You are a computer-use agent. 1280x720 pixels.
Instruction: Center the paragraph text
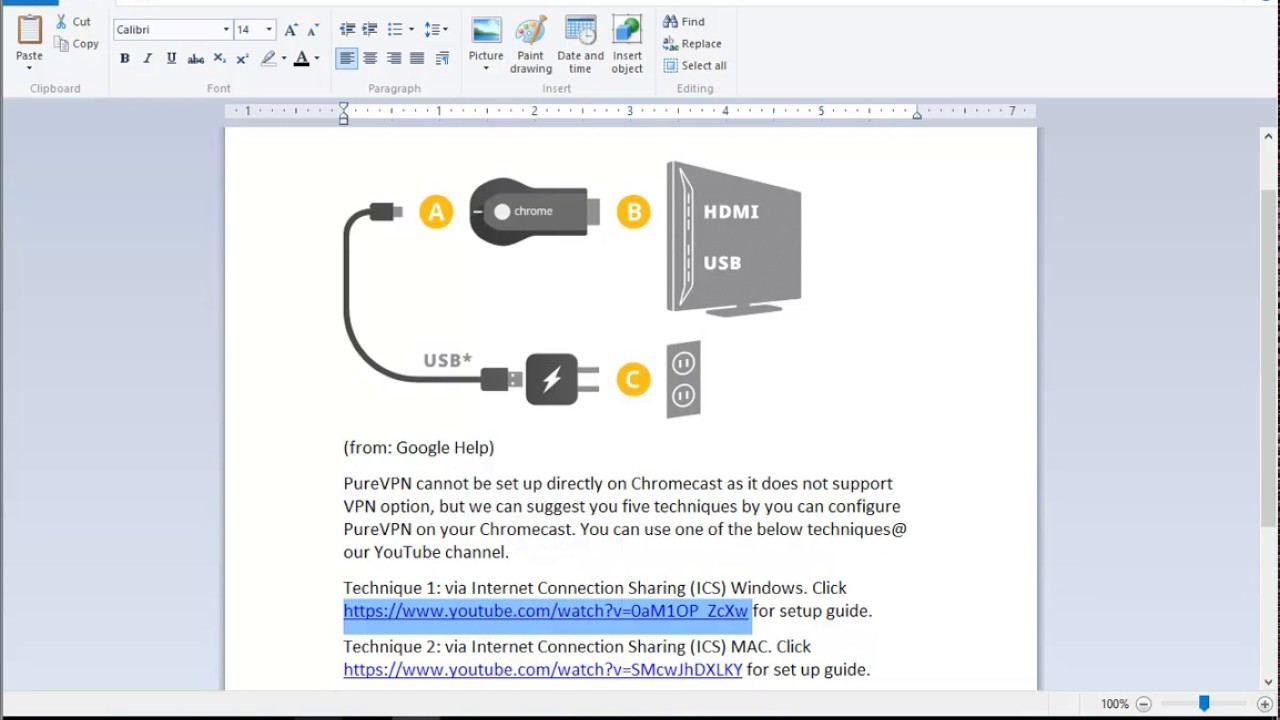click(371, 59)
